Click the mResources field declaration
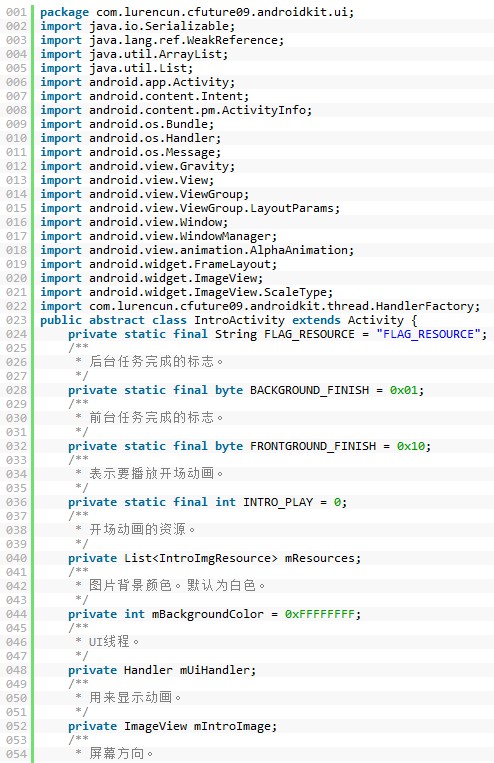Screen dimensions: 494x763 coord(214,558)
